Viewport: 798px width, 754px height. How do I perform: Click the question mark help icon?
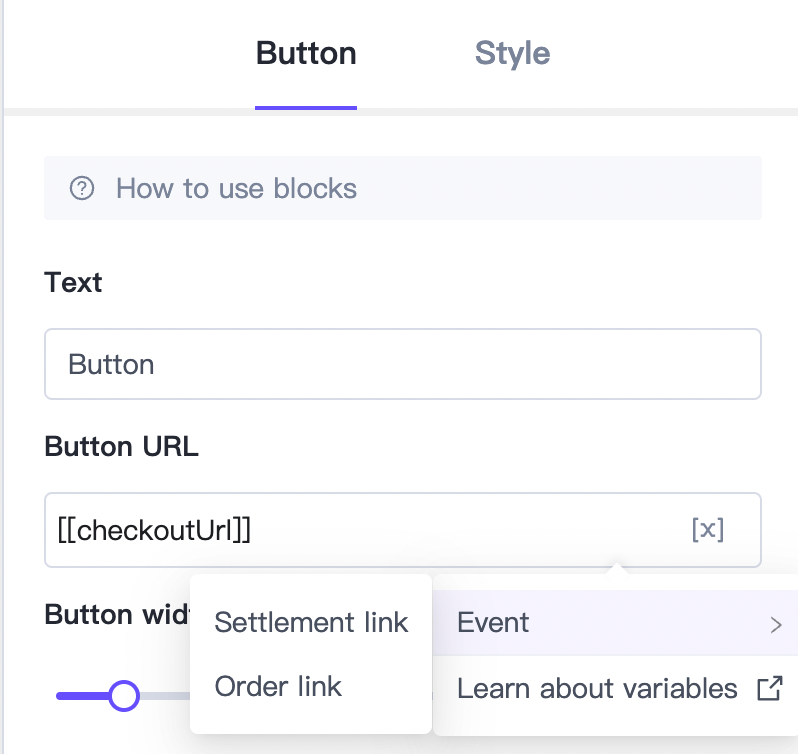tap(82, 188)
